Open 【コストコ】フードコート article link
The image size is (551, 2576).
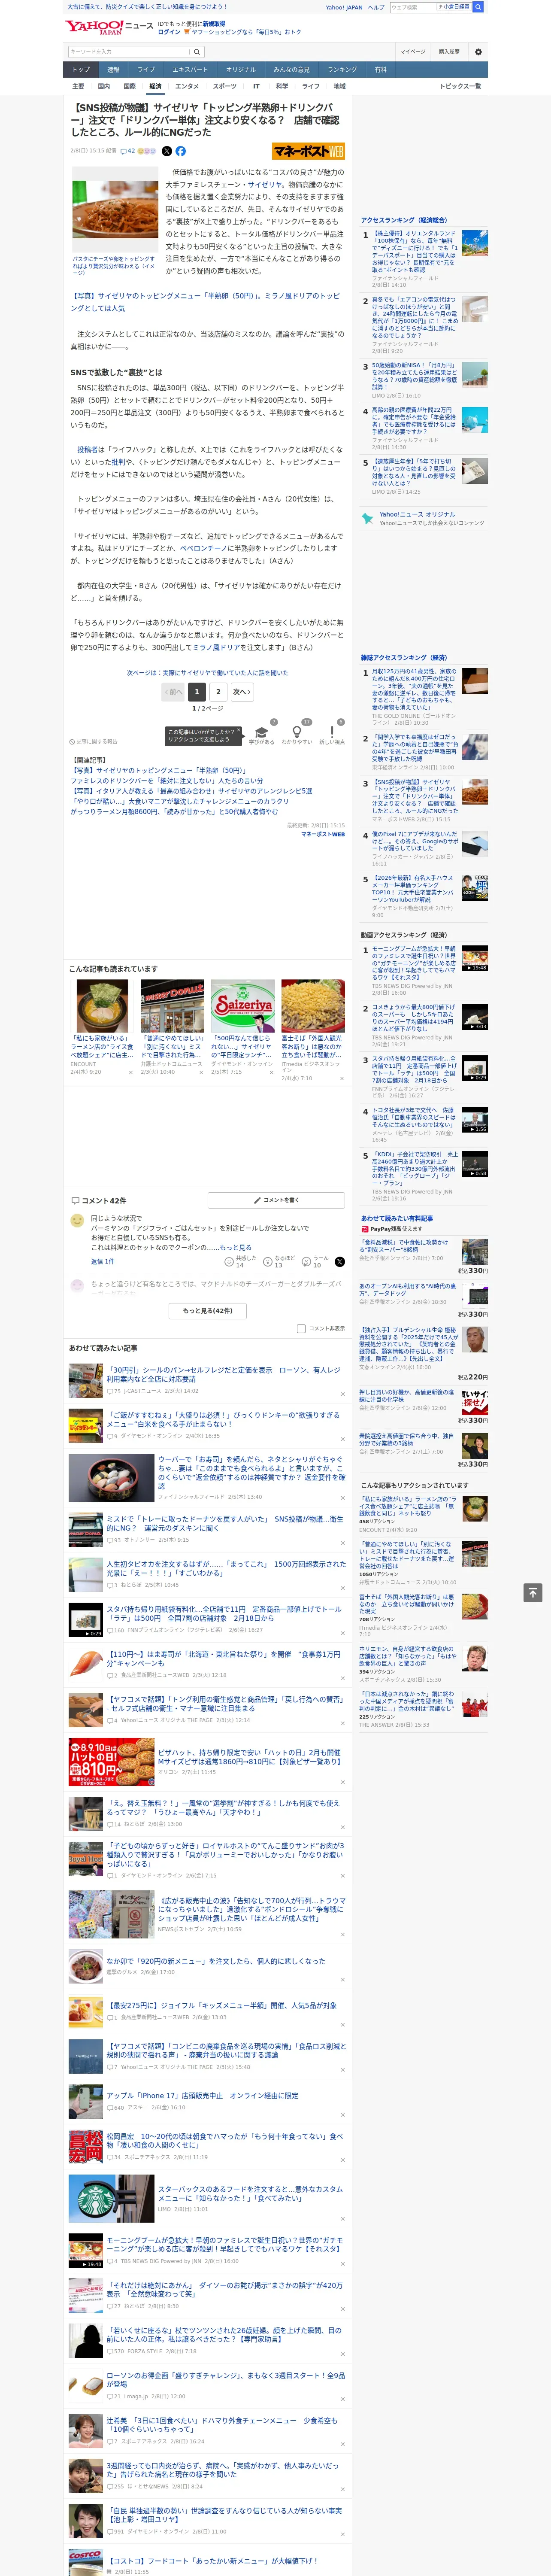(x=213, y=2561)
